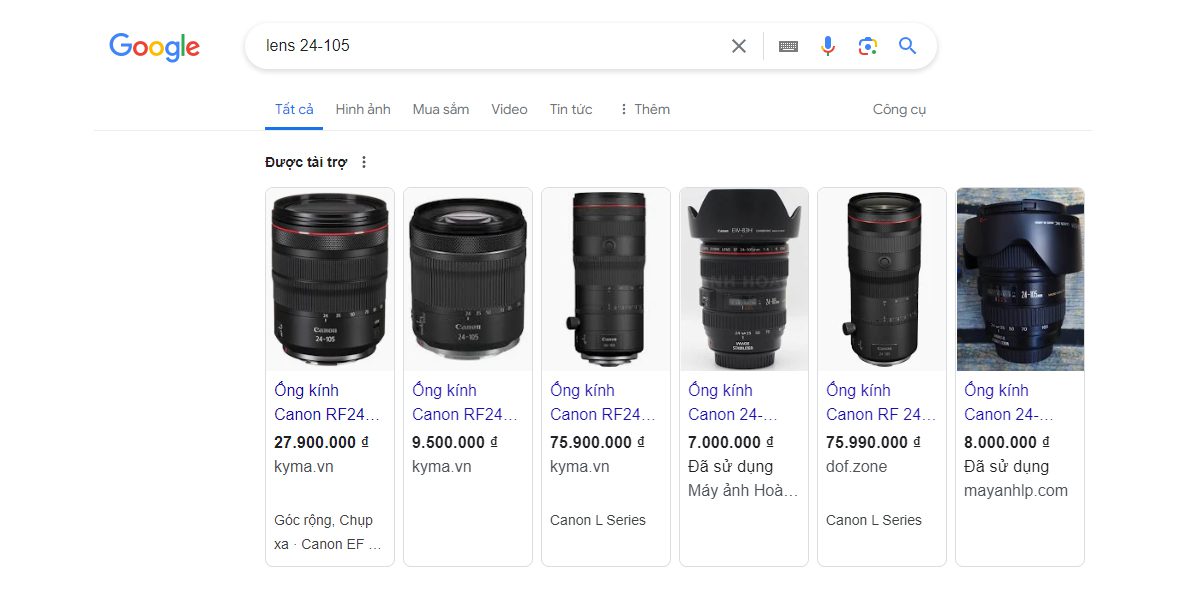Click the Google logo
The width and height of the screenshot is (1186, 593).
point(154,47)
